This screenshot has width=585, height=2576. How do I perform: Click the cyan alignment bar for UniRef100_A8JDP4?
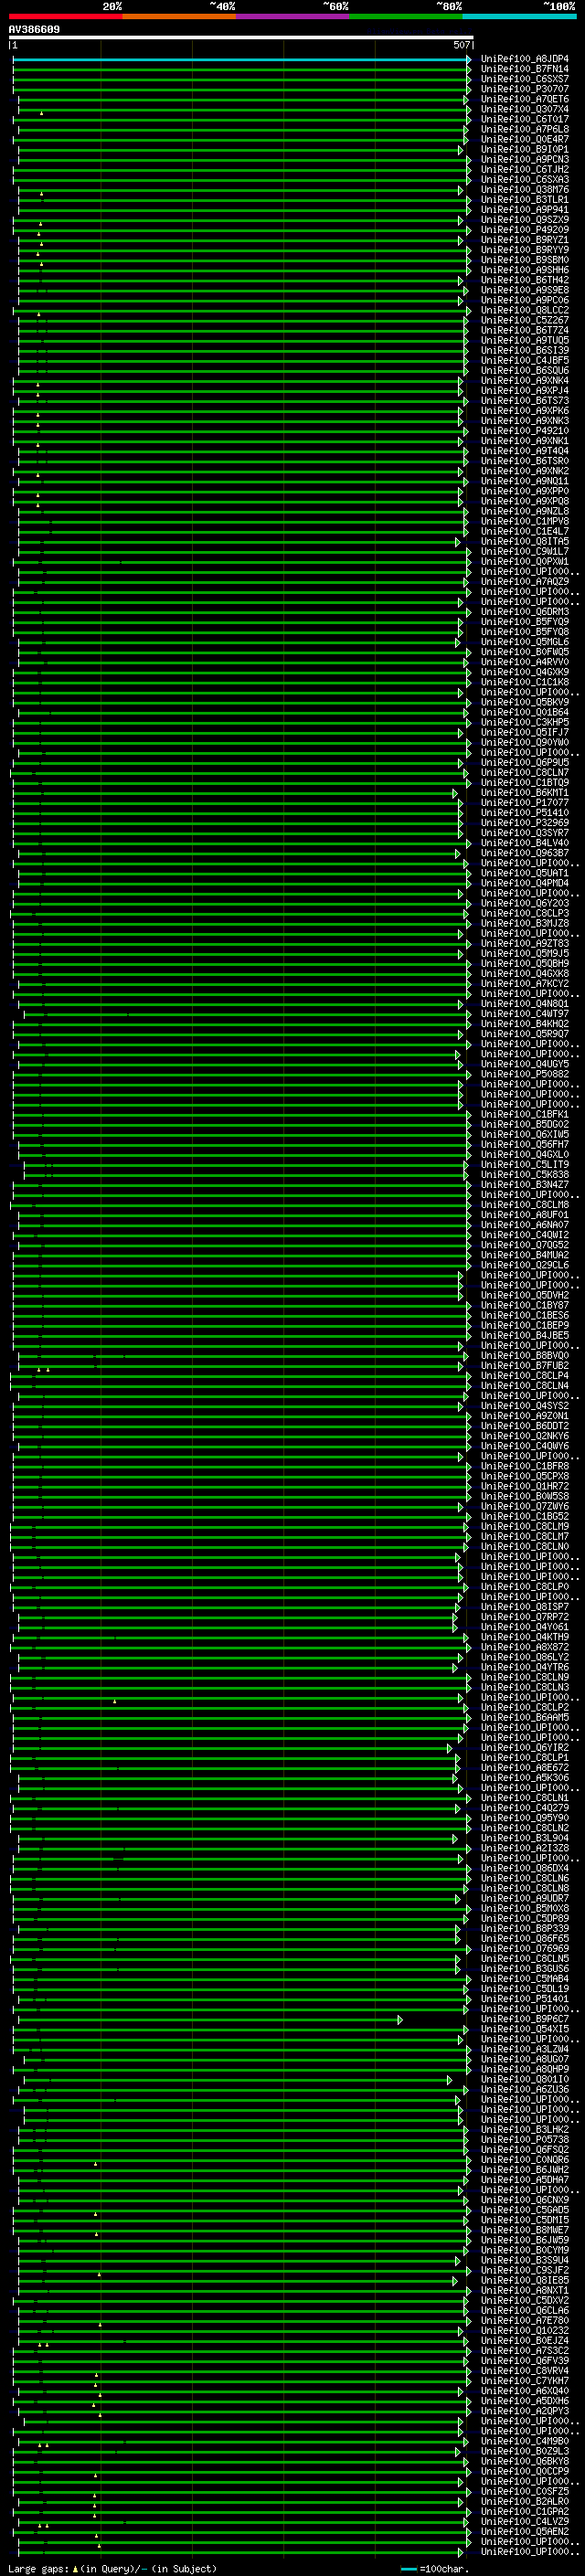coord(240,59)
